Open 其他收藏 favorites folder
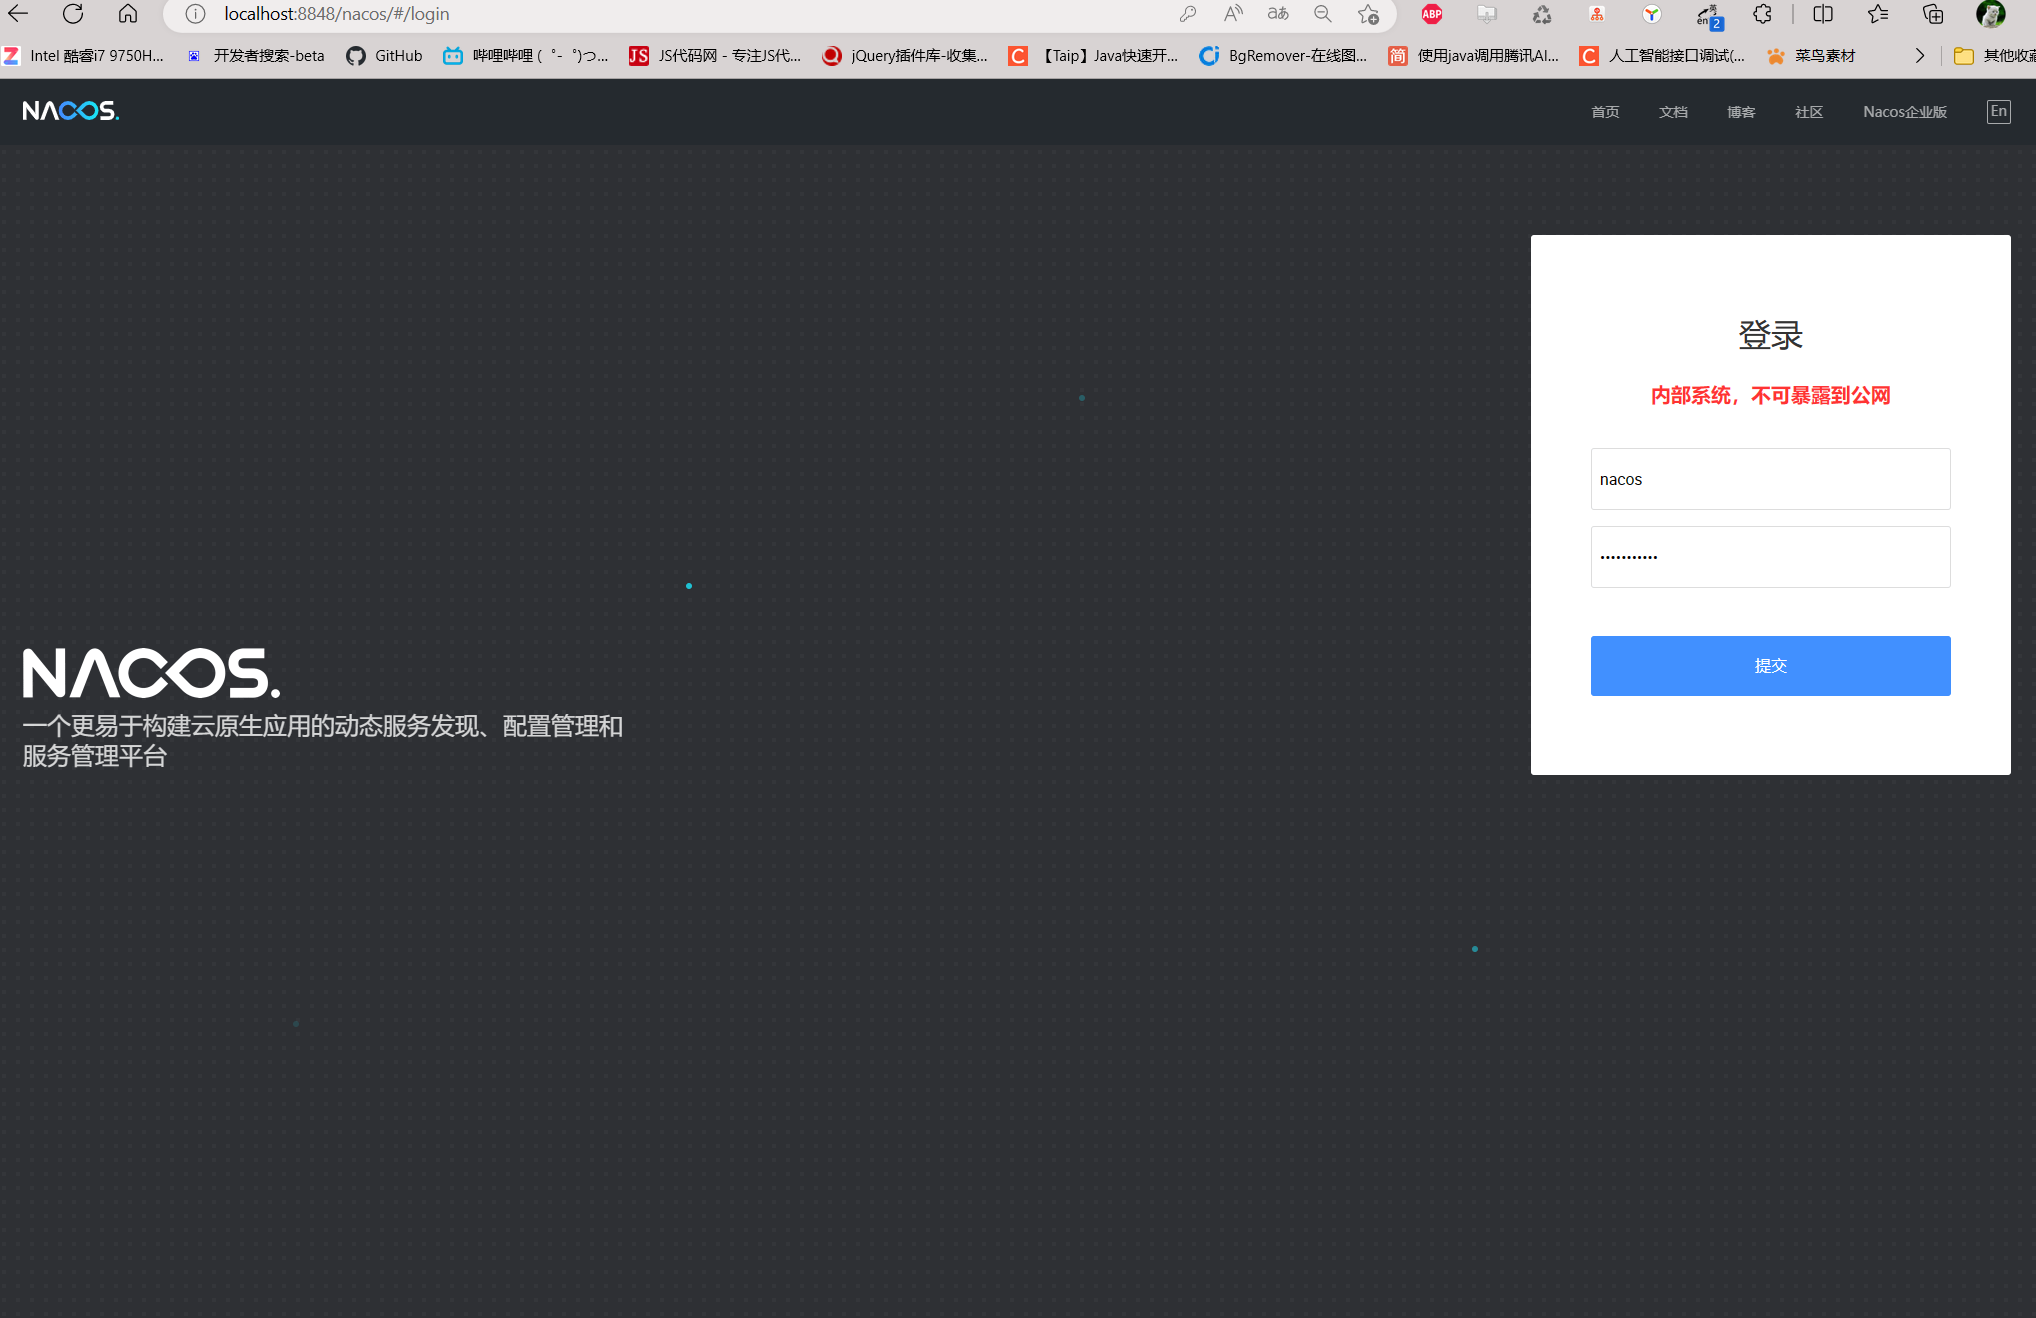 (1994, 56)
